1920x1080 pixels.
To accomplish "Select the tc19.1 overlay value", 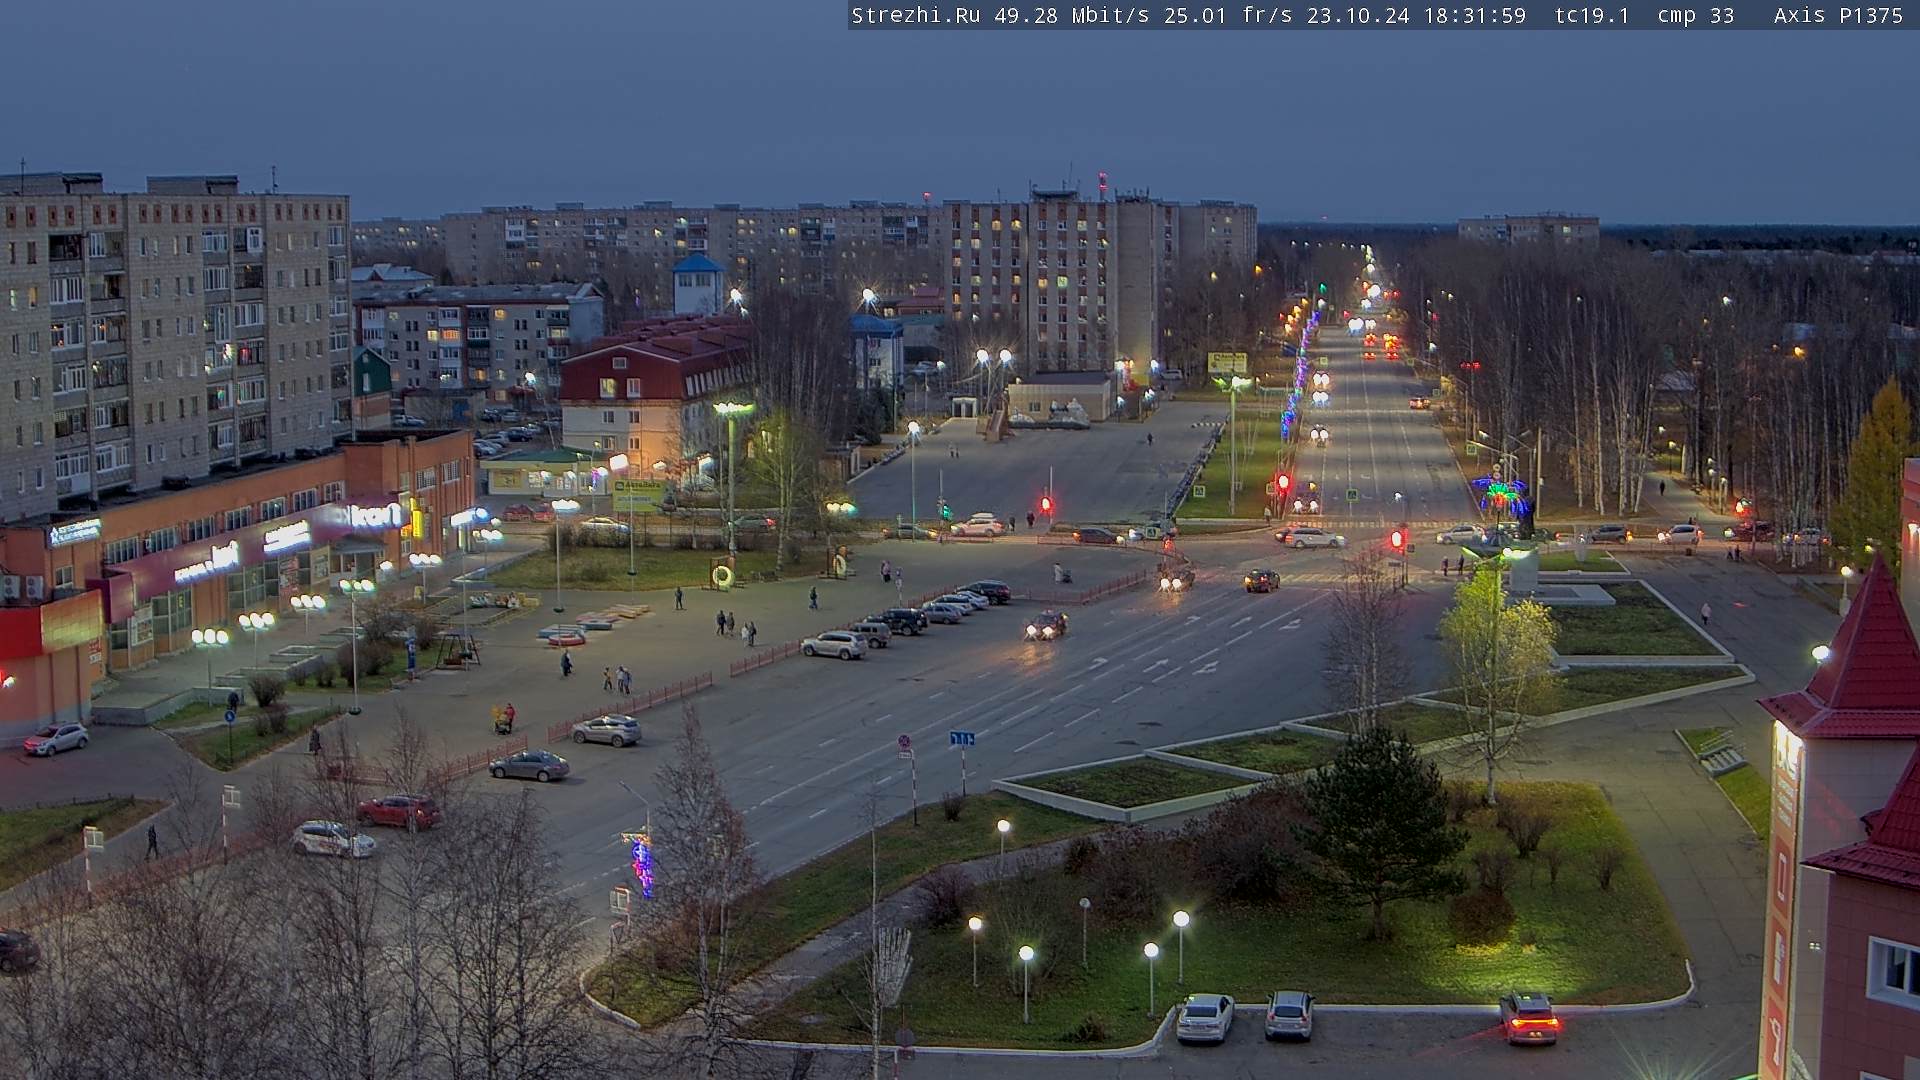I will [1592, 16].
